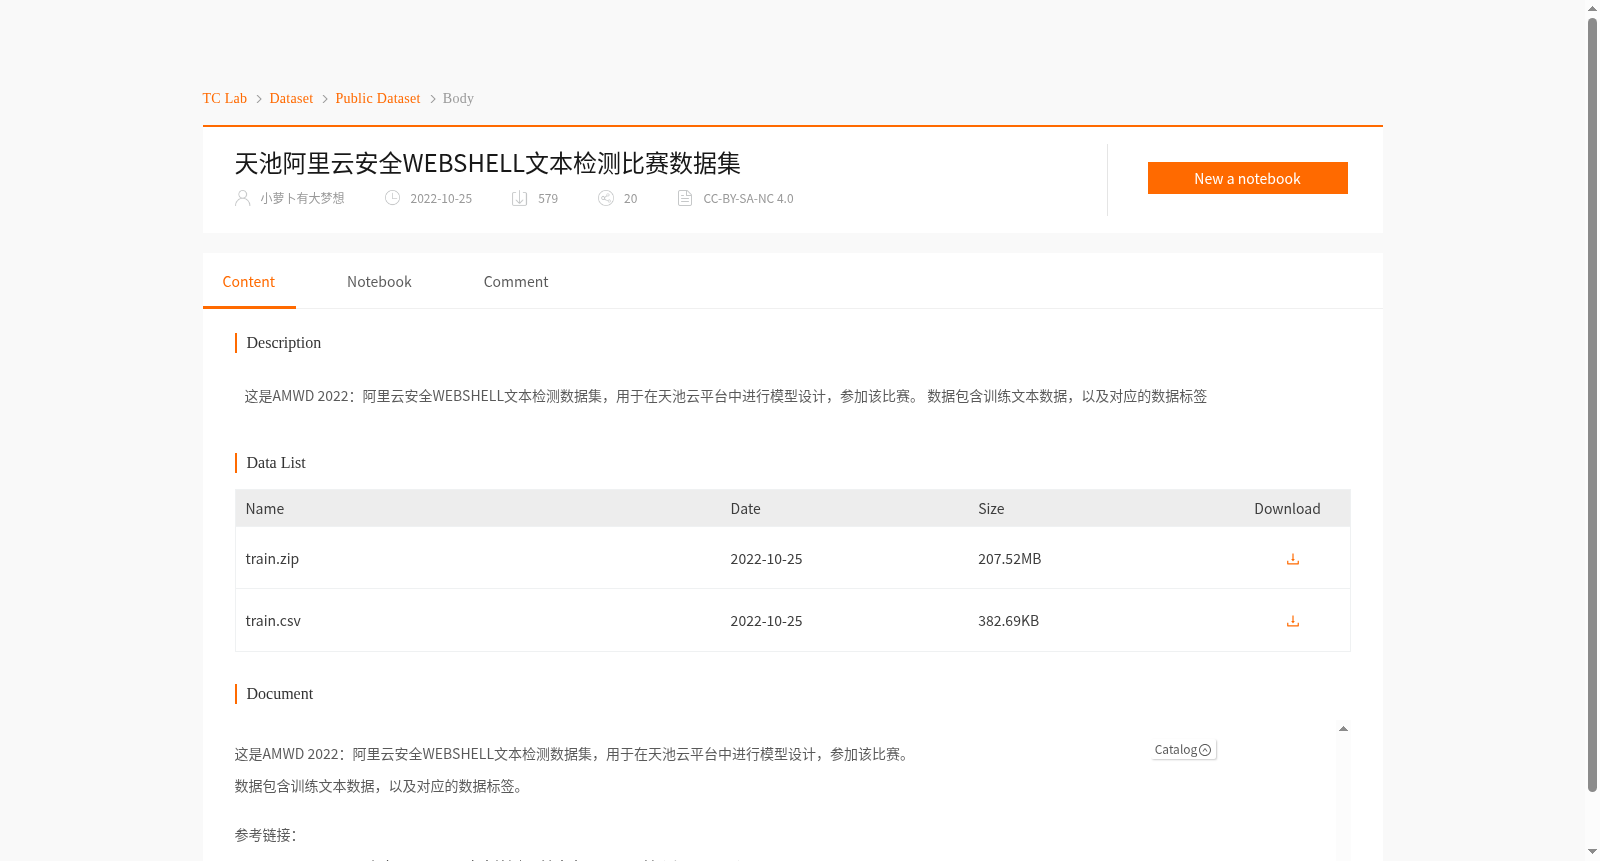
Task: Click train.csv file name
Action: [273, 621]
